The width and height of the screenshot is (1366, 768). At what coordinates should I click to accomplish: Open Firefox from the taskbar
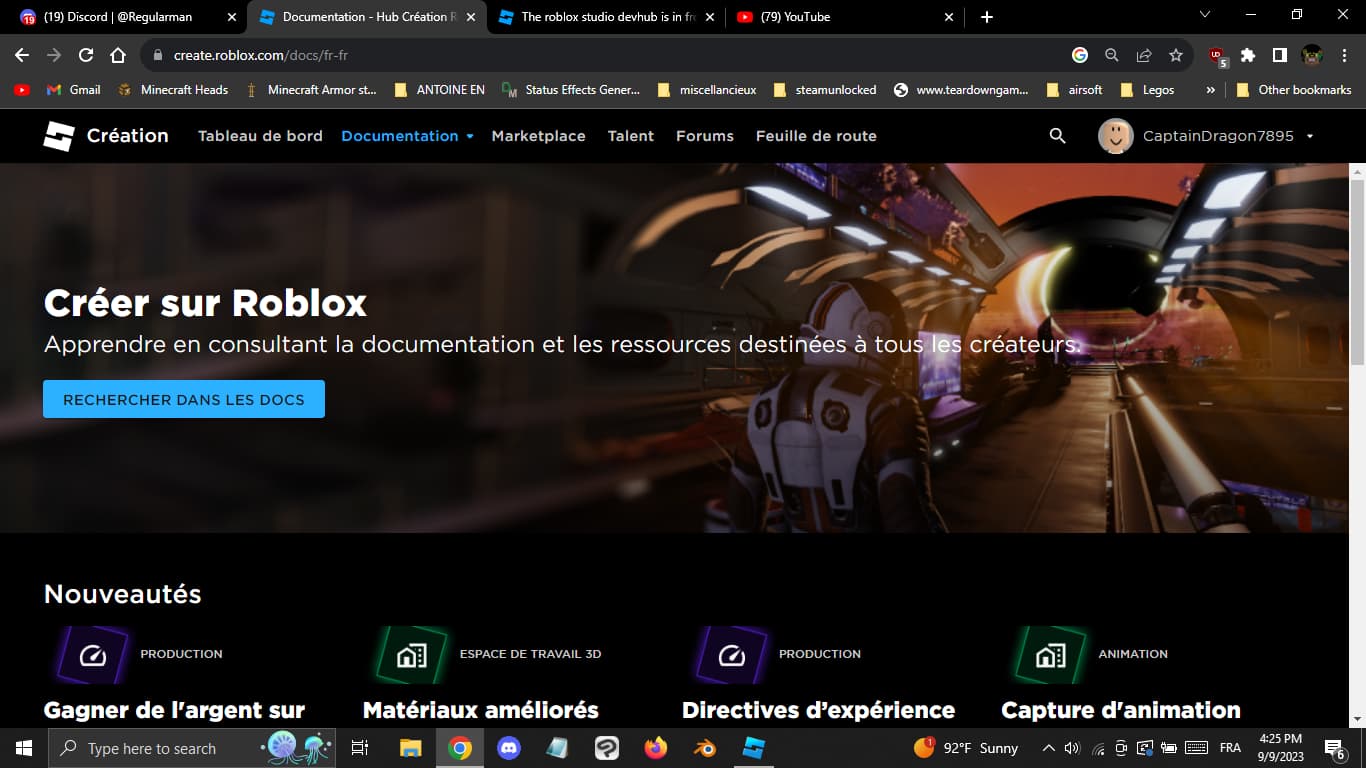click(656, 747)
